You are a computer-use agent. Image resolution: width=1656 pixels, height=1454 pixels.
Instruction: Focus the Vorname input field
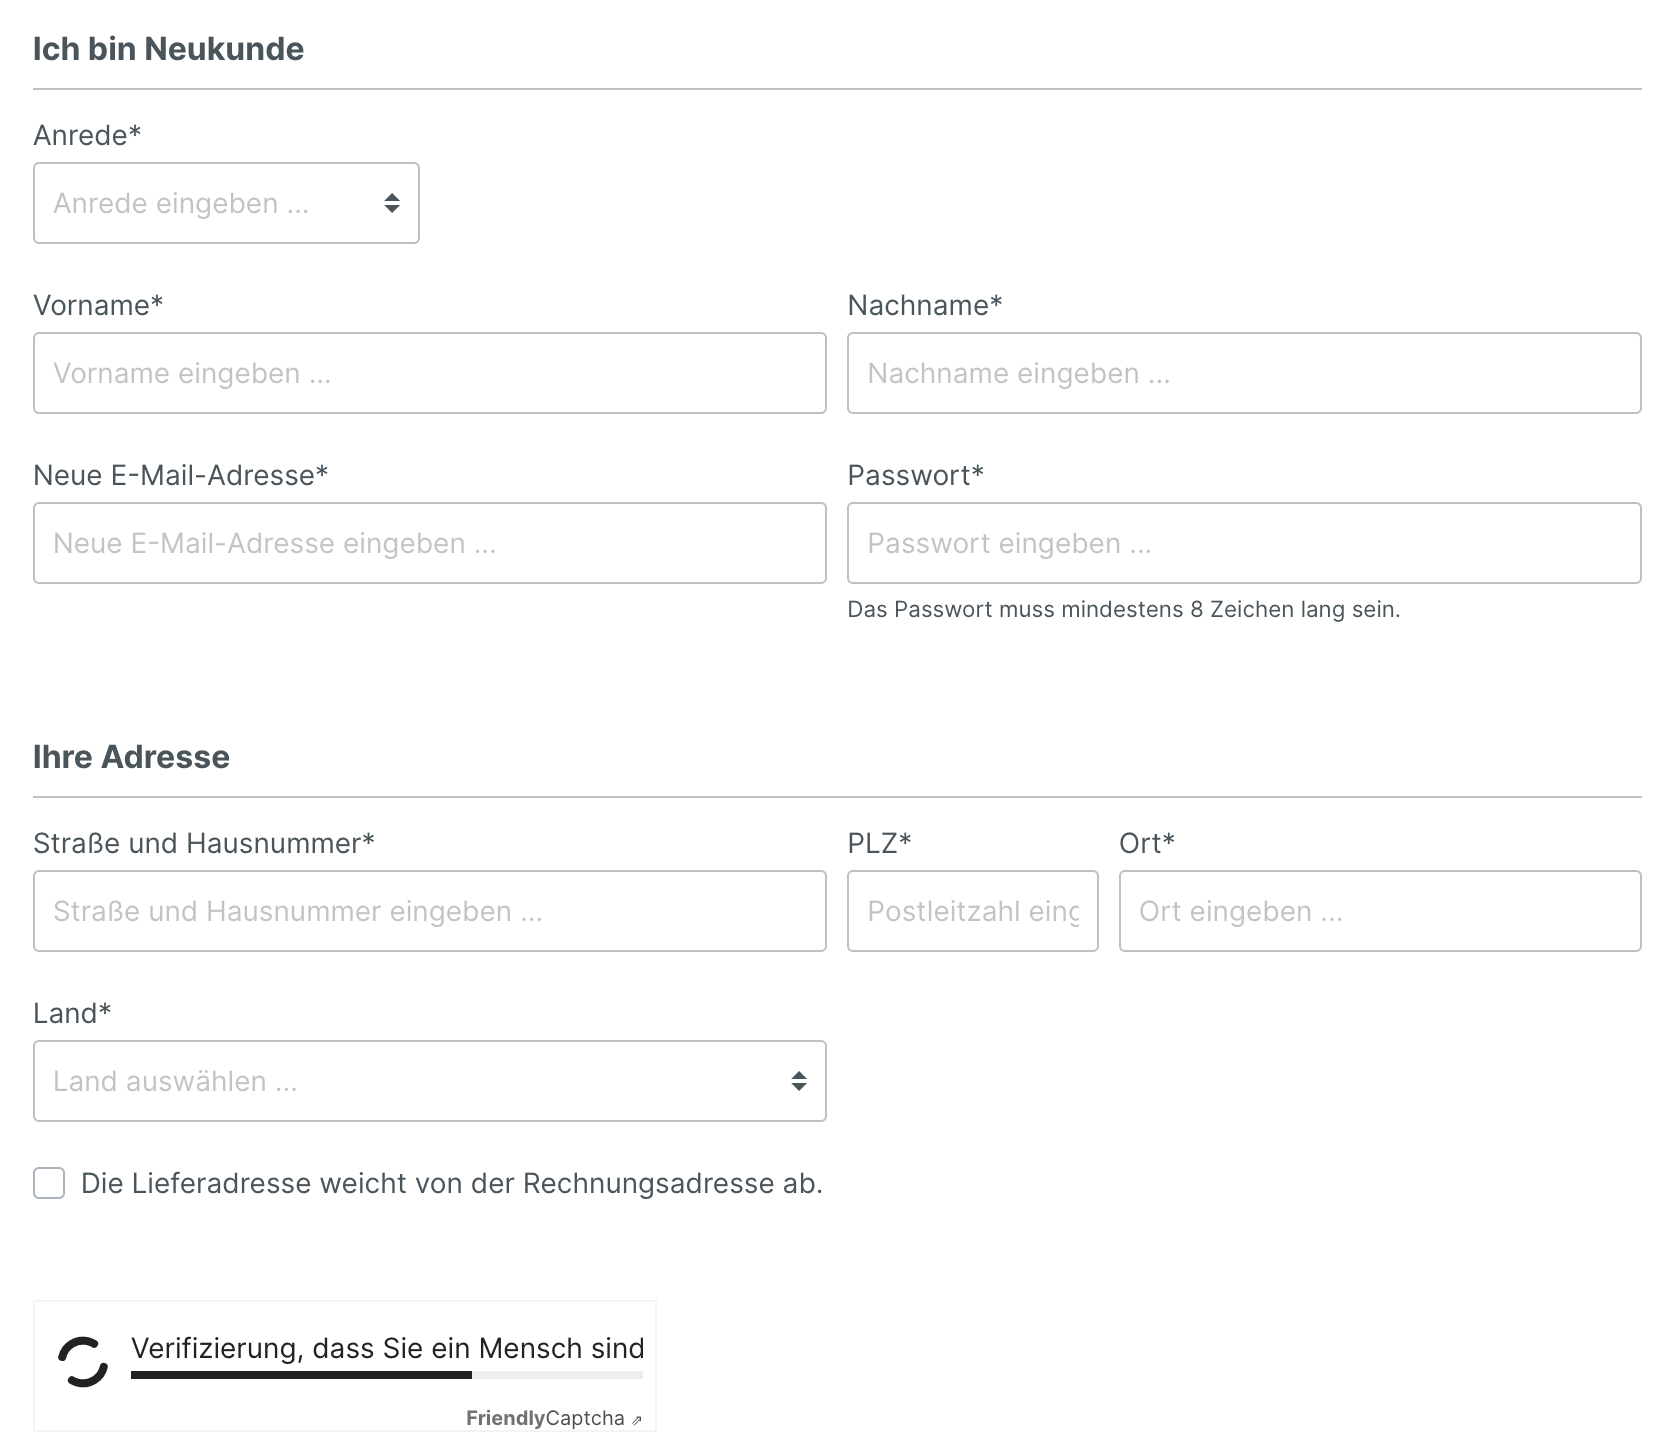coord(429,374)
